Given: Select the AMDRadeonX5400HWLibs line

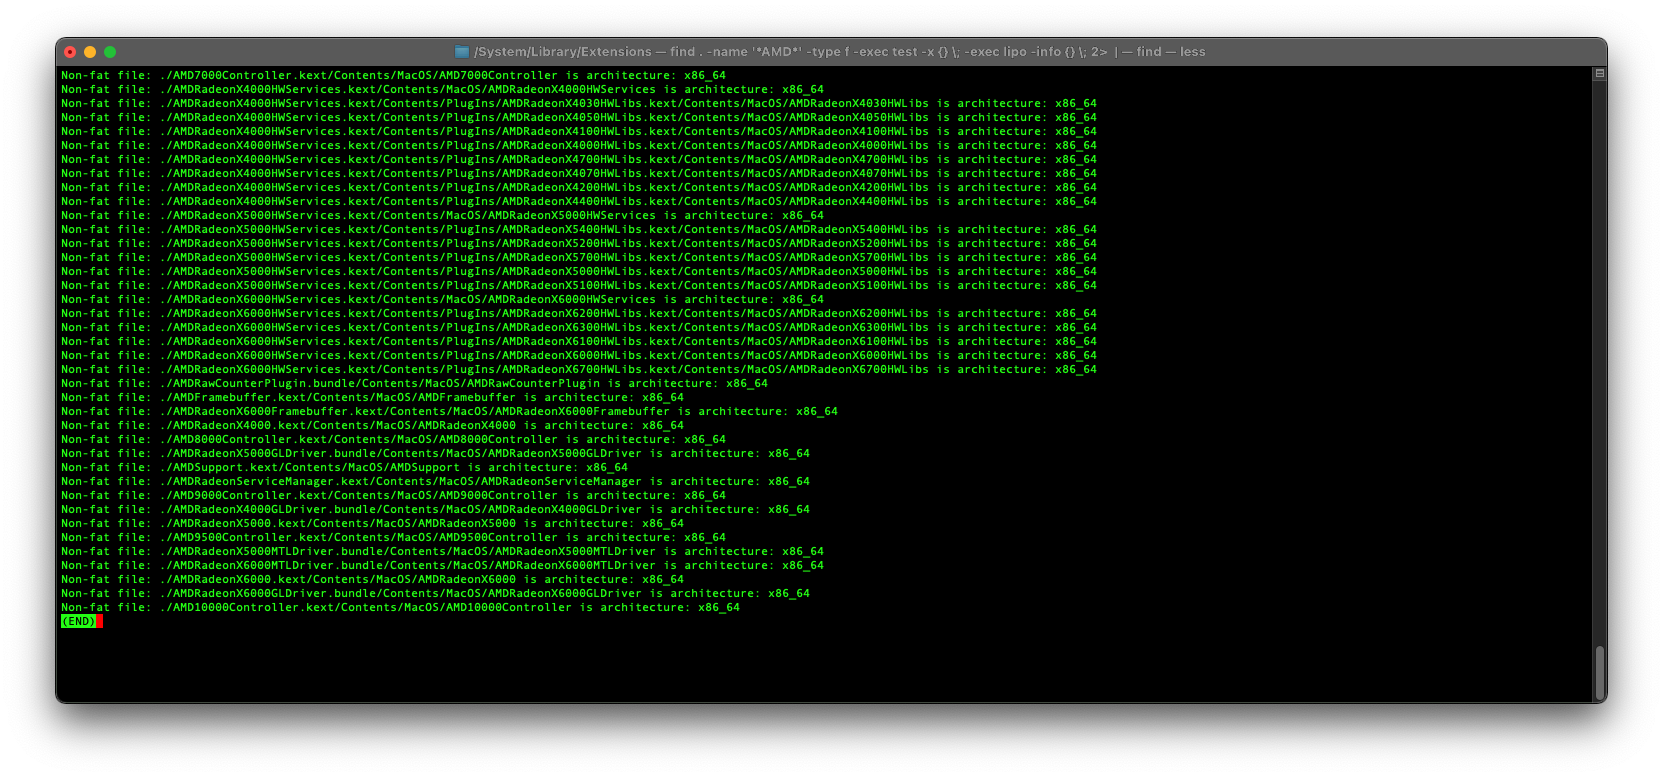Looking at the screenshot, I should (579, 229).
